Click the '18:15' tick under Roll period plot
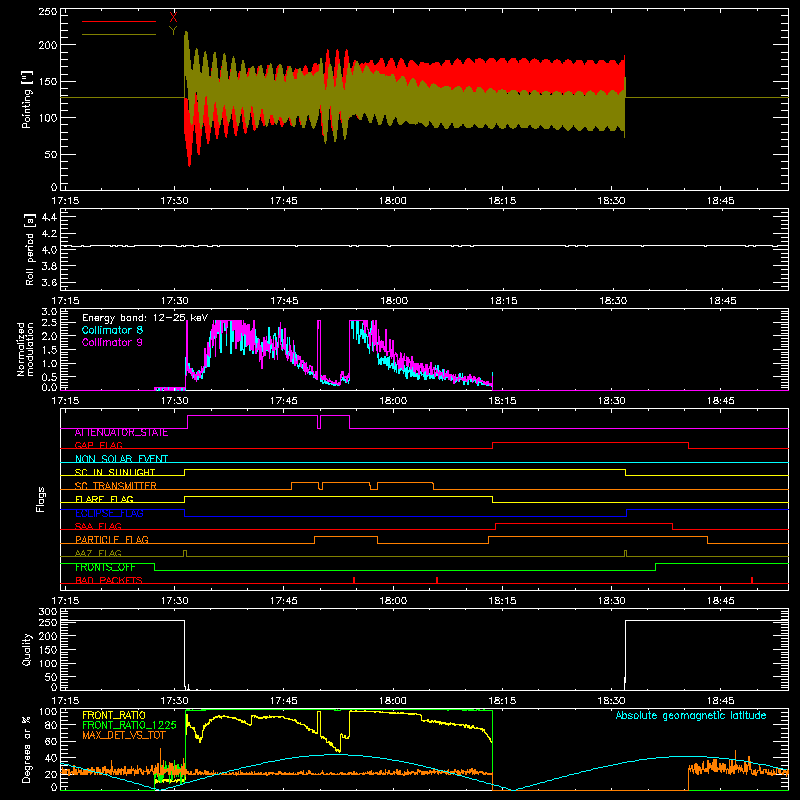The width and height of the screenshot is (800, 800). 503,301
